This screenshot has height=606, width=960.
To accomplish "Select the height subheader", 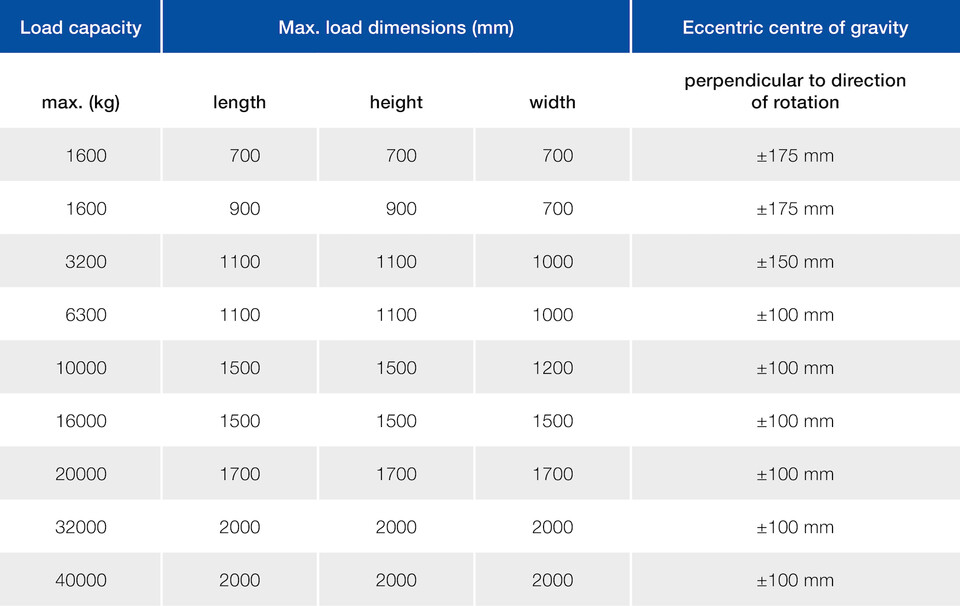I will [x=396, y=102].
